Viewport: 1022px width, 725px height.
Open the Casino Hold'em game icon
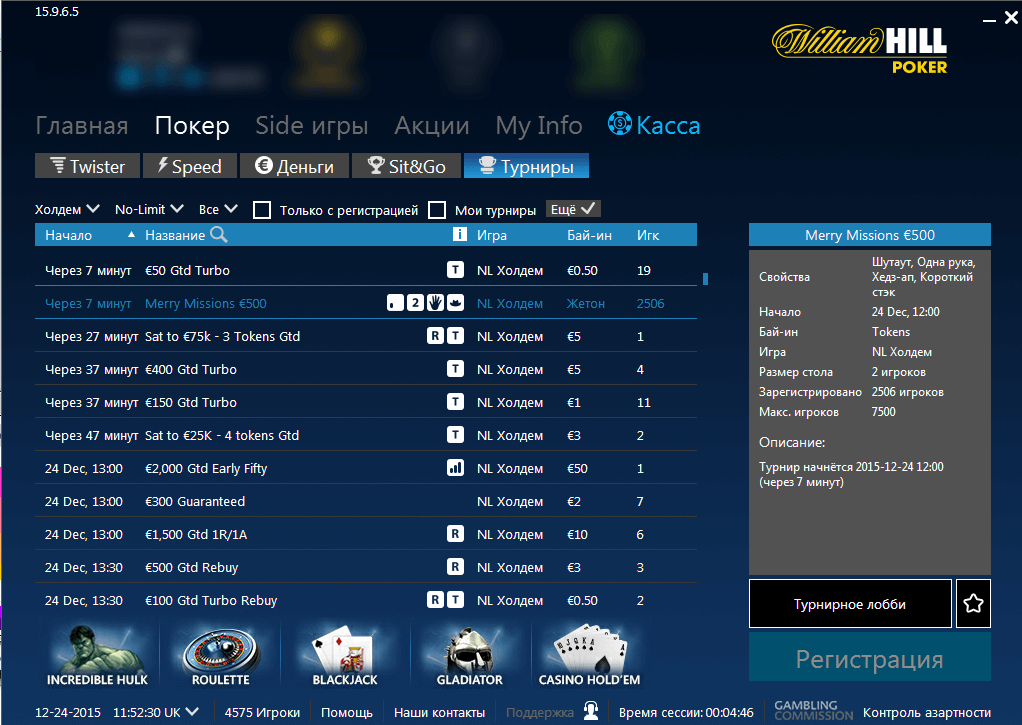click(589, 654)
